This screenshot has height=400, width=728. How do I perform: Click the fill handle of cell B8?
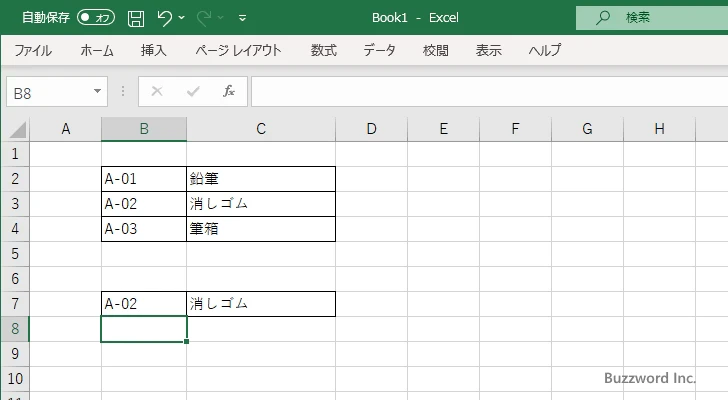point(186,342)
